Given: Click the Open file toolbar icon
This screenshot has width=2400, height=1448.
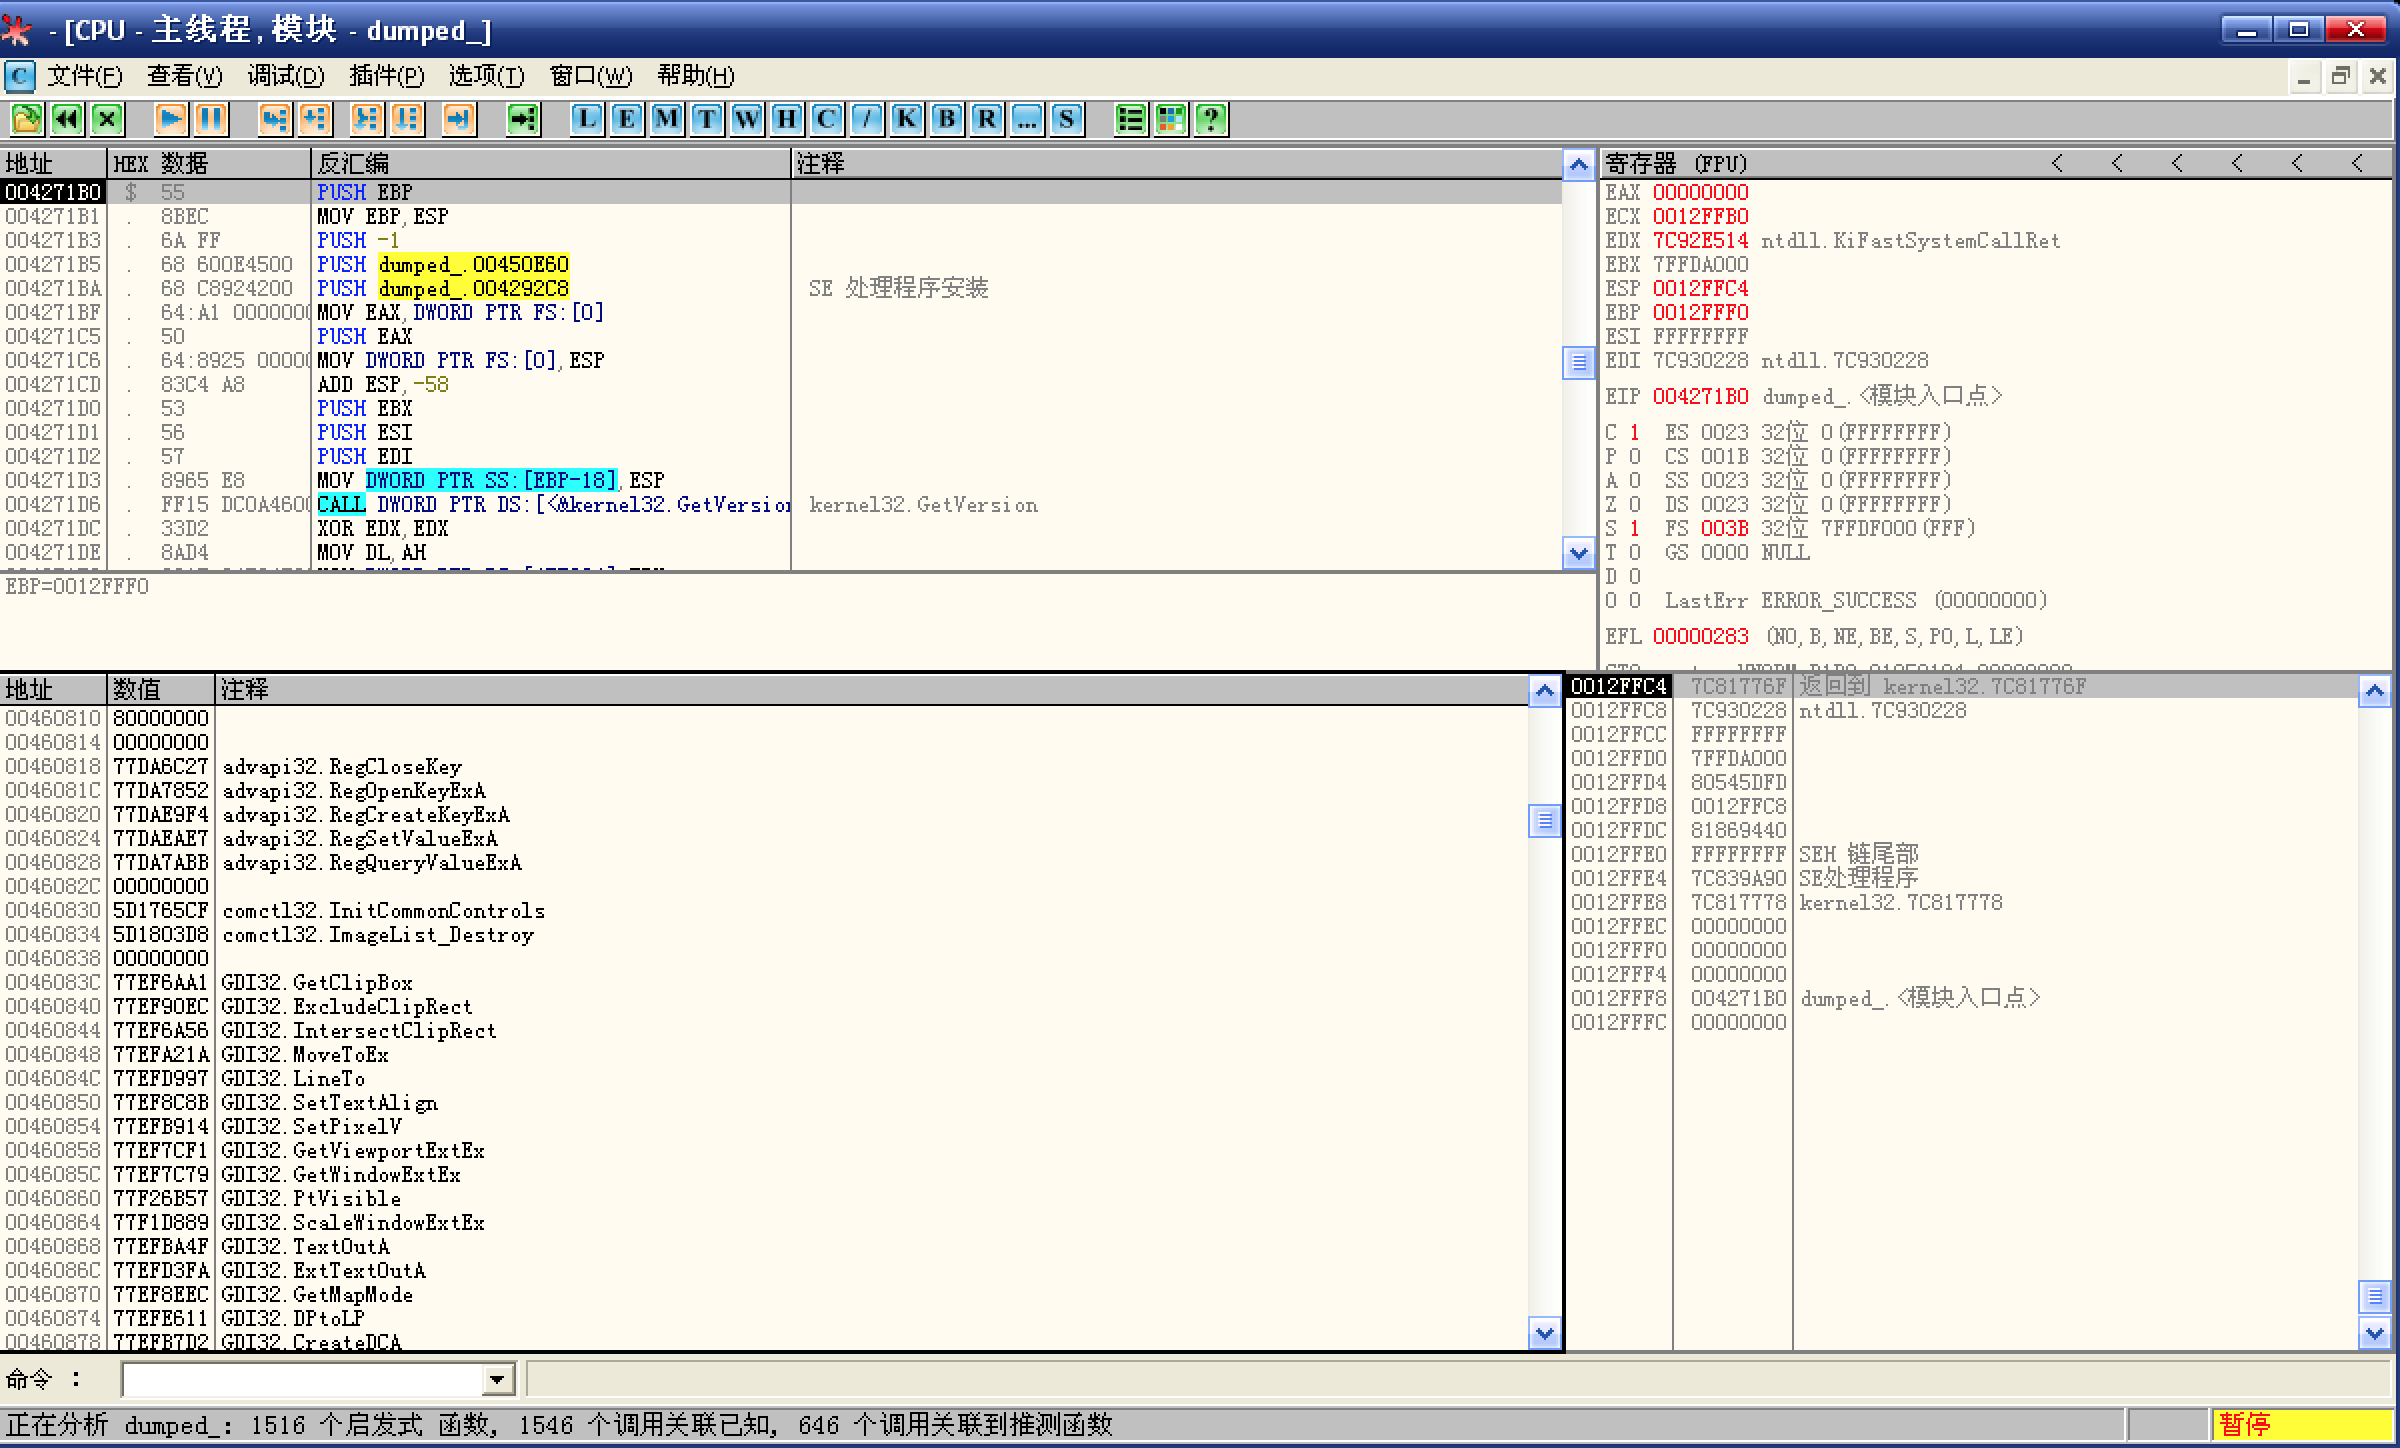Looking at the screenshot, I should (26, 120).
